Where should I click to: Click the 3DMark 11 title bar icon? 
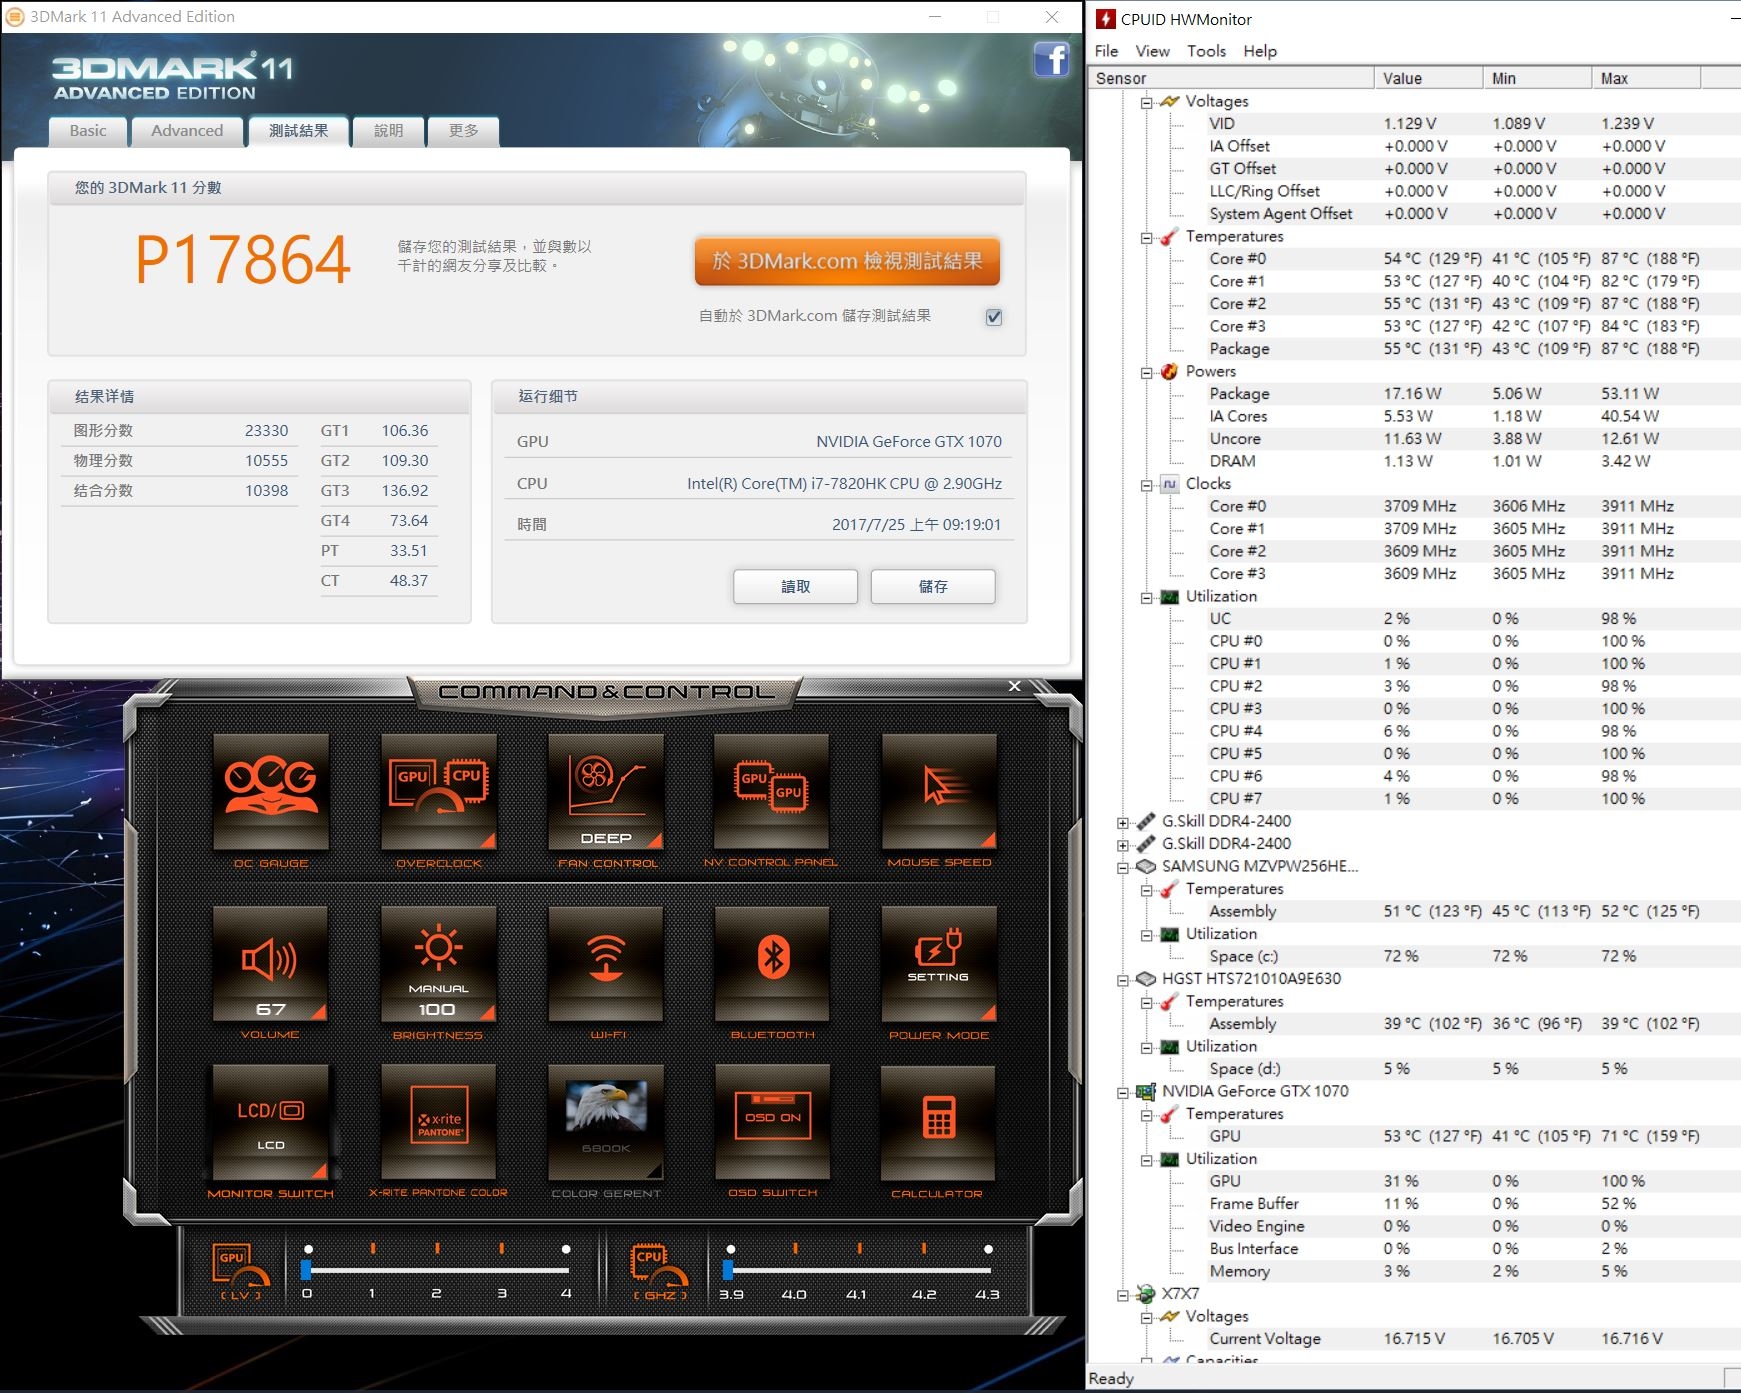[x=15, y=17]
